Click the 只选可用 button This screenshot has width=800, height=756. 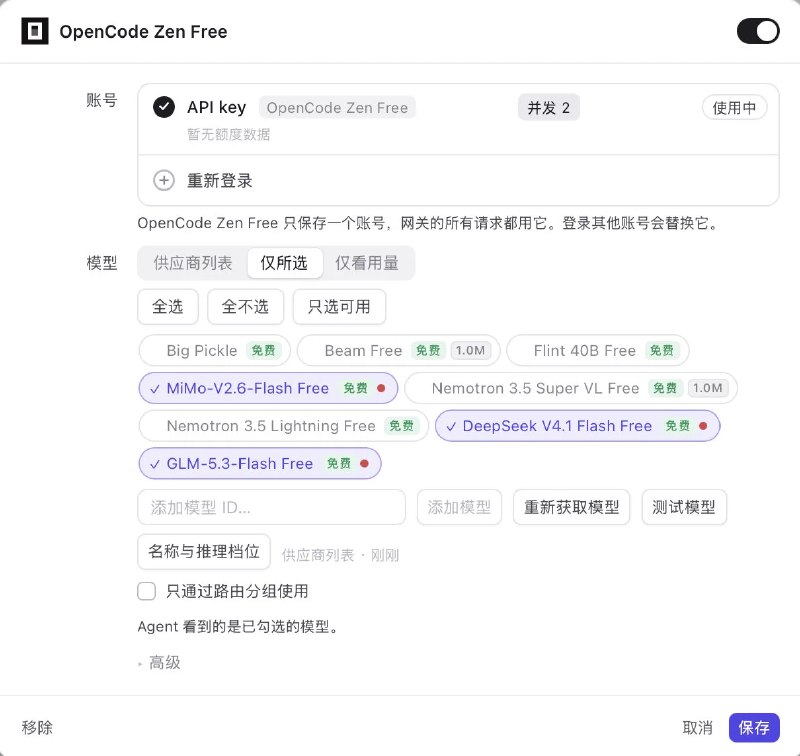click(x=339, y=307)
